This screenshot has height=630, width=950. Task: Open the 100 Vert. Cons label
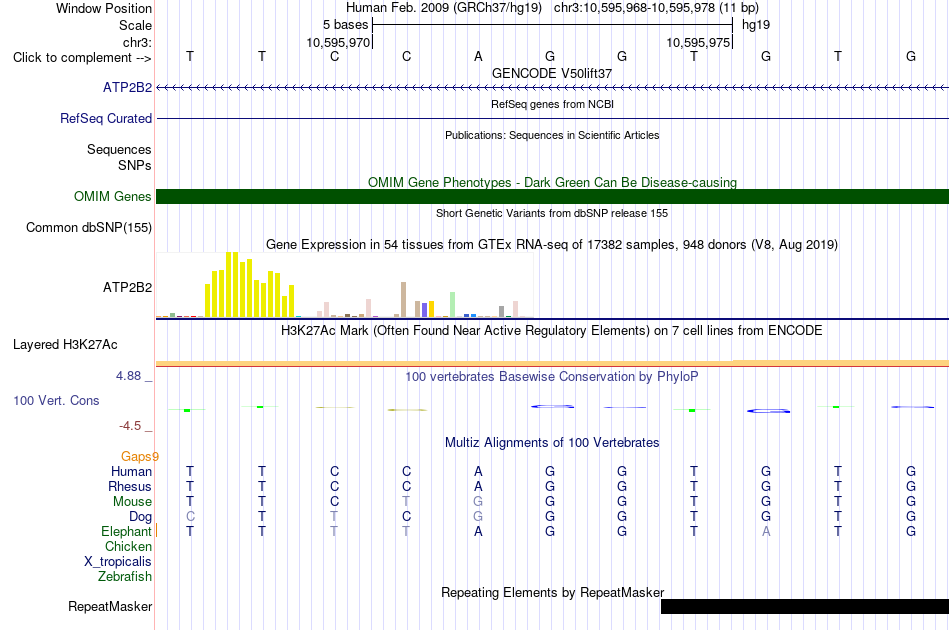[56, 400]
